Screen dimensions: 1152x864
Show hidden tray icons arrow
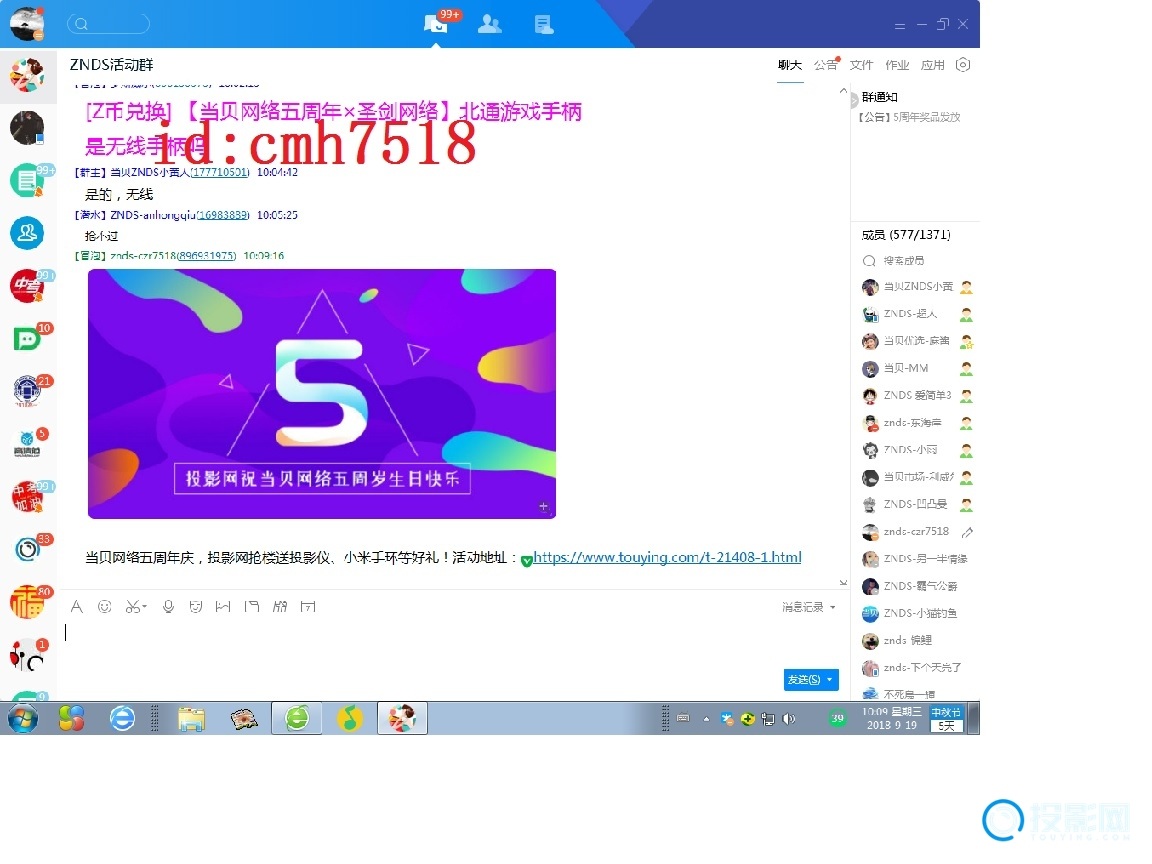point(706,719)
